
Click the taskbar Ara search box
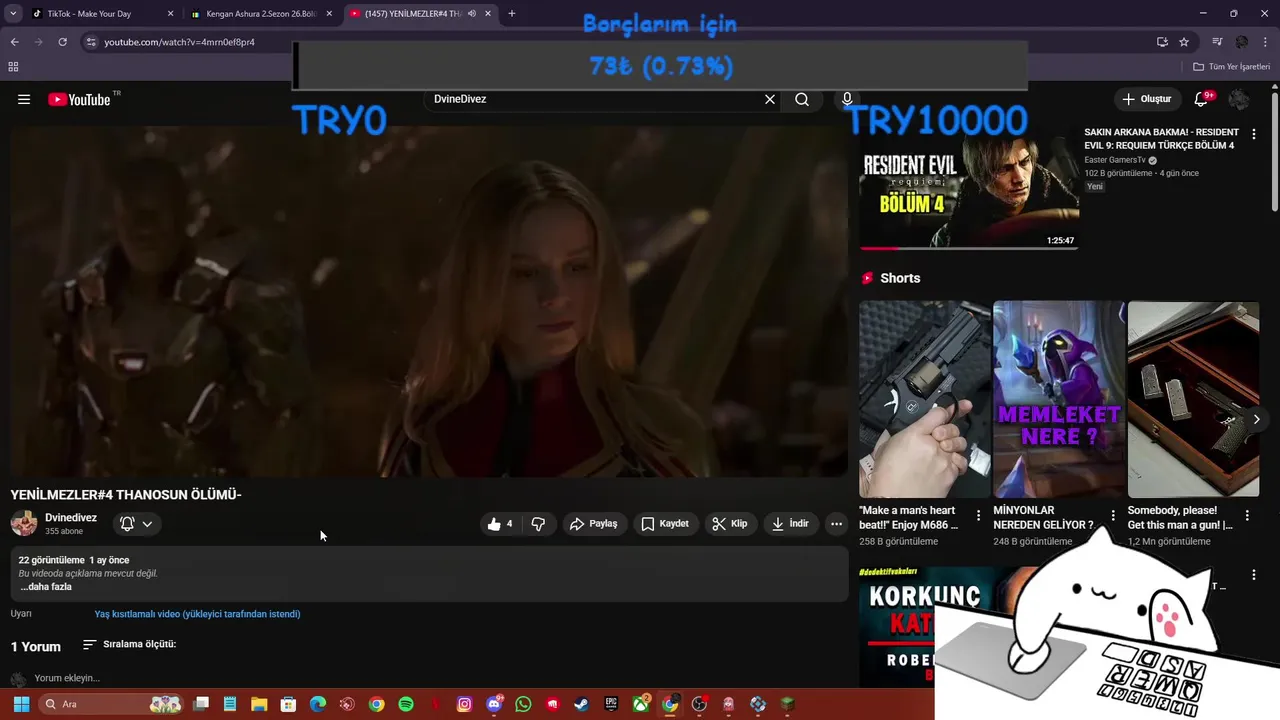coord(110,704)
